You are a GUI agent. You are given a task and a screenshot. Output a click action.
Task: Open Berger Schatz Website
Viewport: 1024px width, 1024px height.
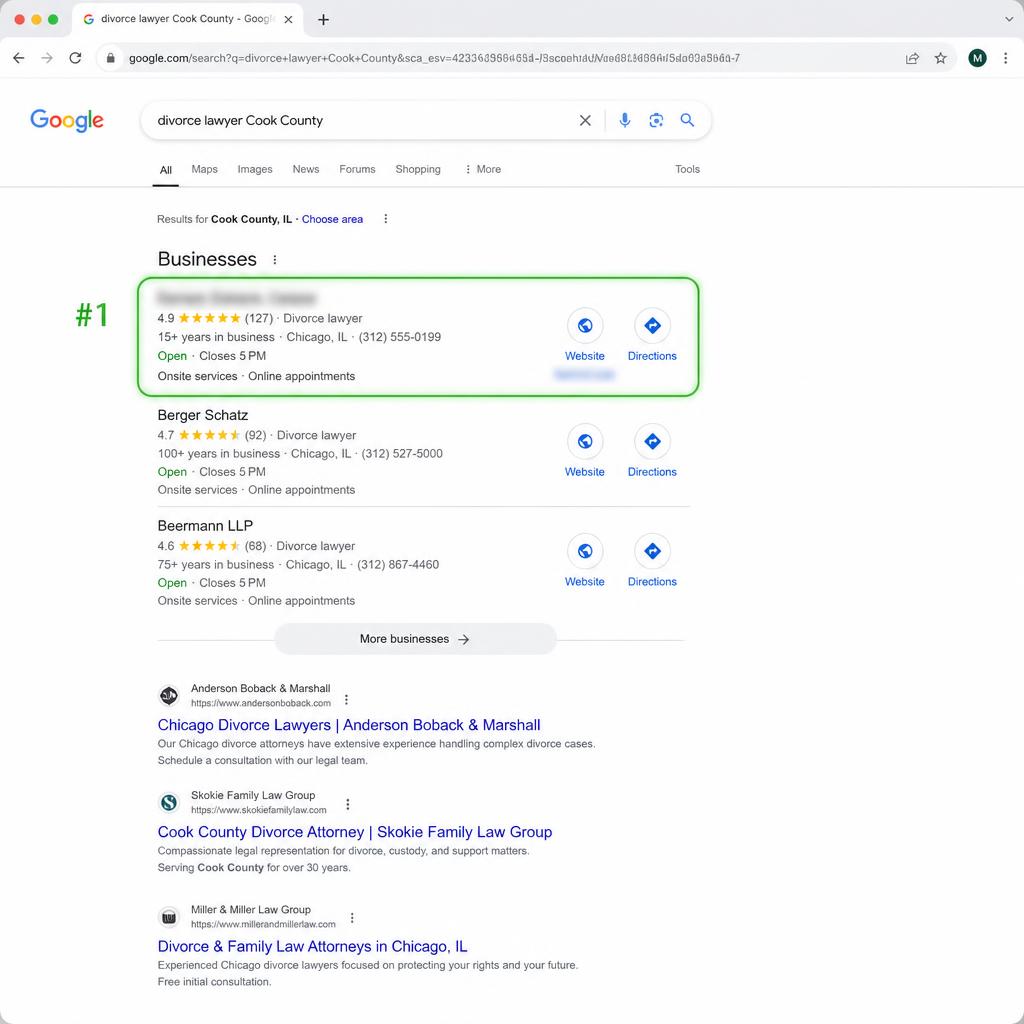(x=584, y=451)
